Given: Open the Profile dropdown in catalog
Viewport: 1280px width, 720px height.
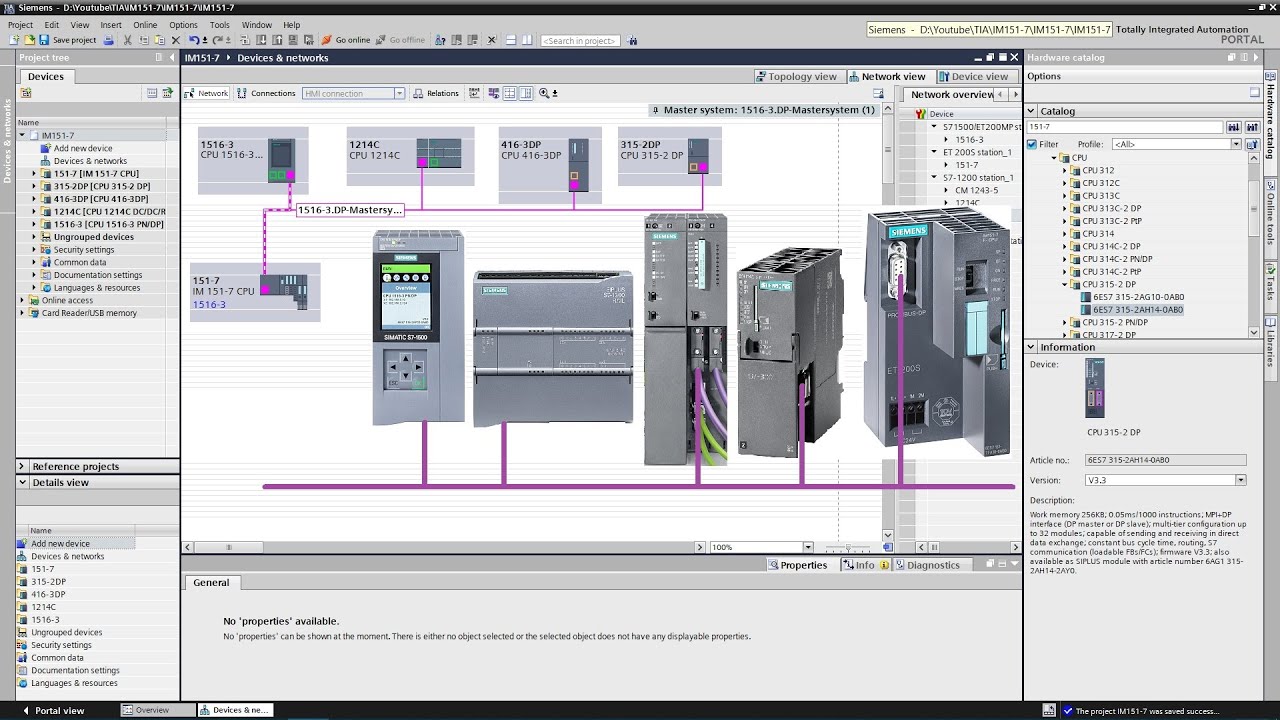Looking at the screenshot, I should pyautogui.click(x=1236, y=144).
